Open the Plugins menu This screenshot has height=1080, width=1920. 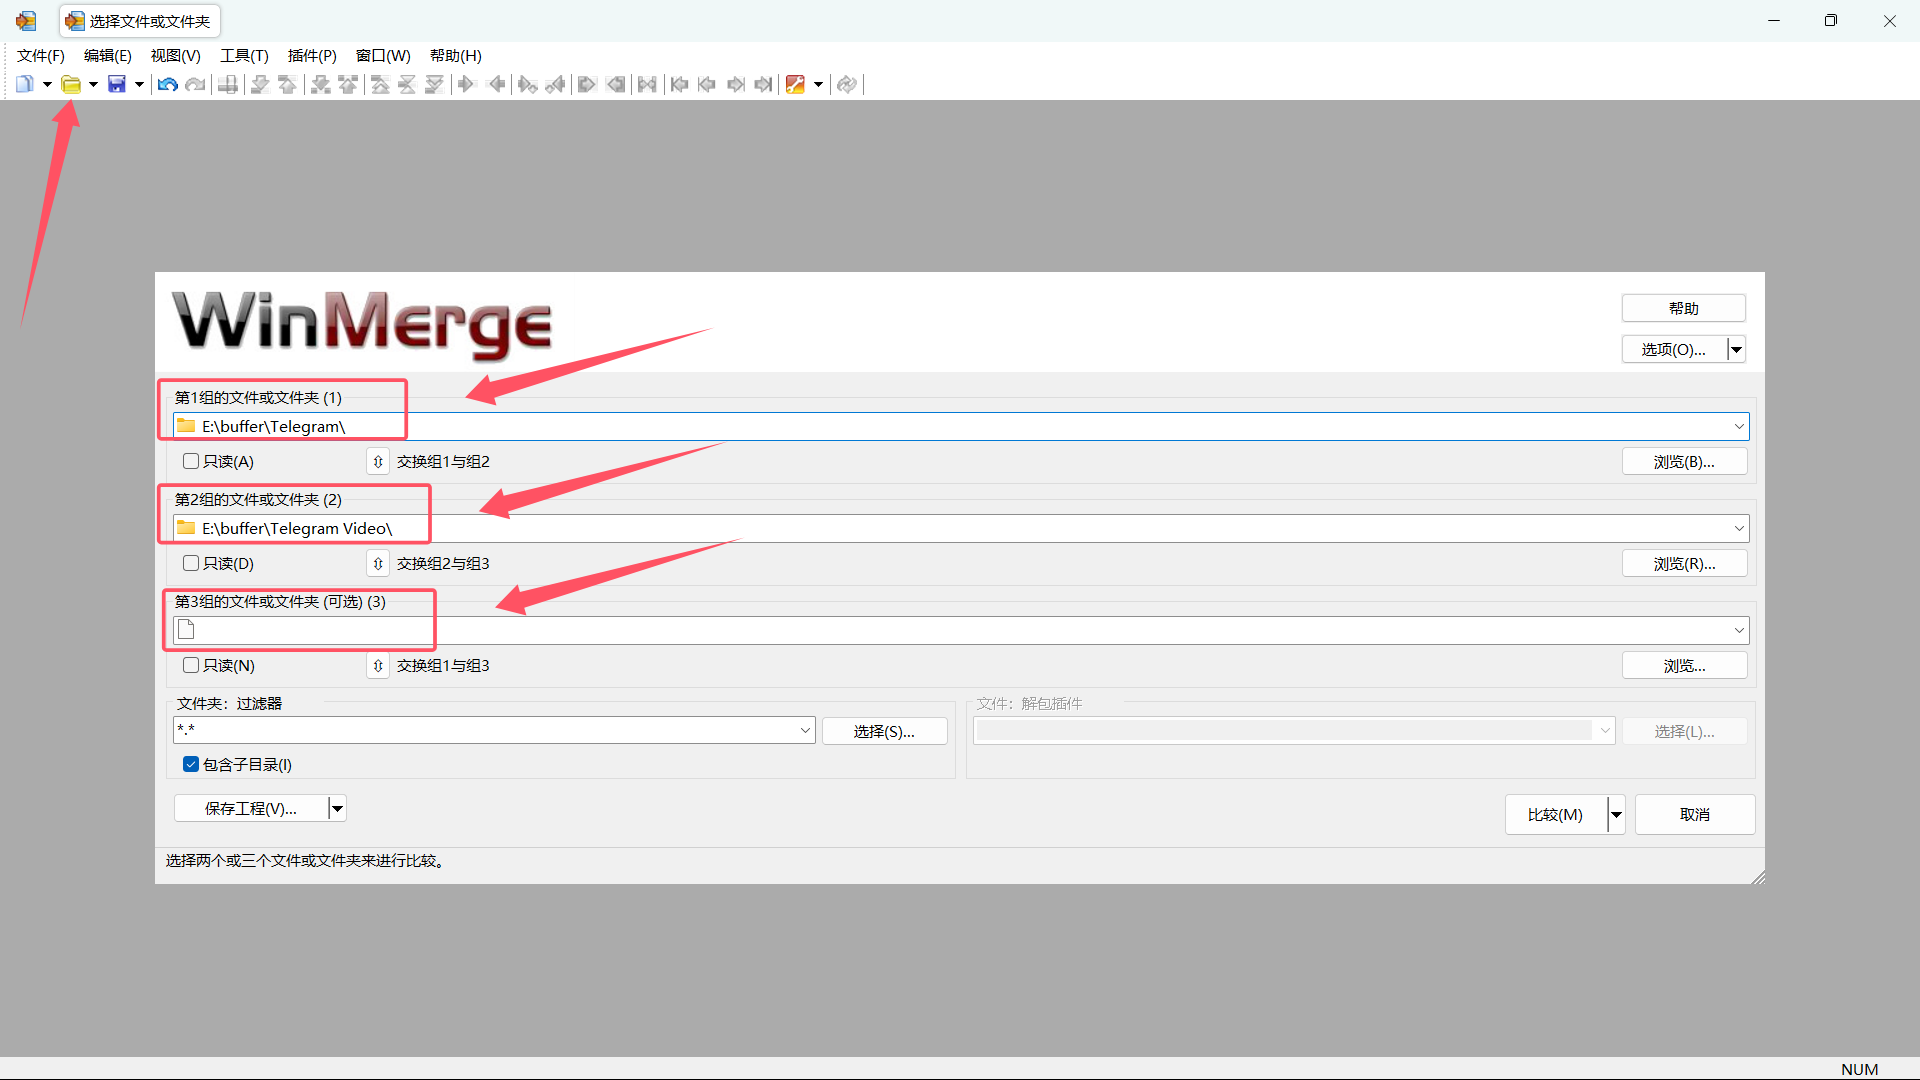click(311, 55)
